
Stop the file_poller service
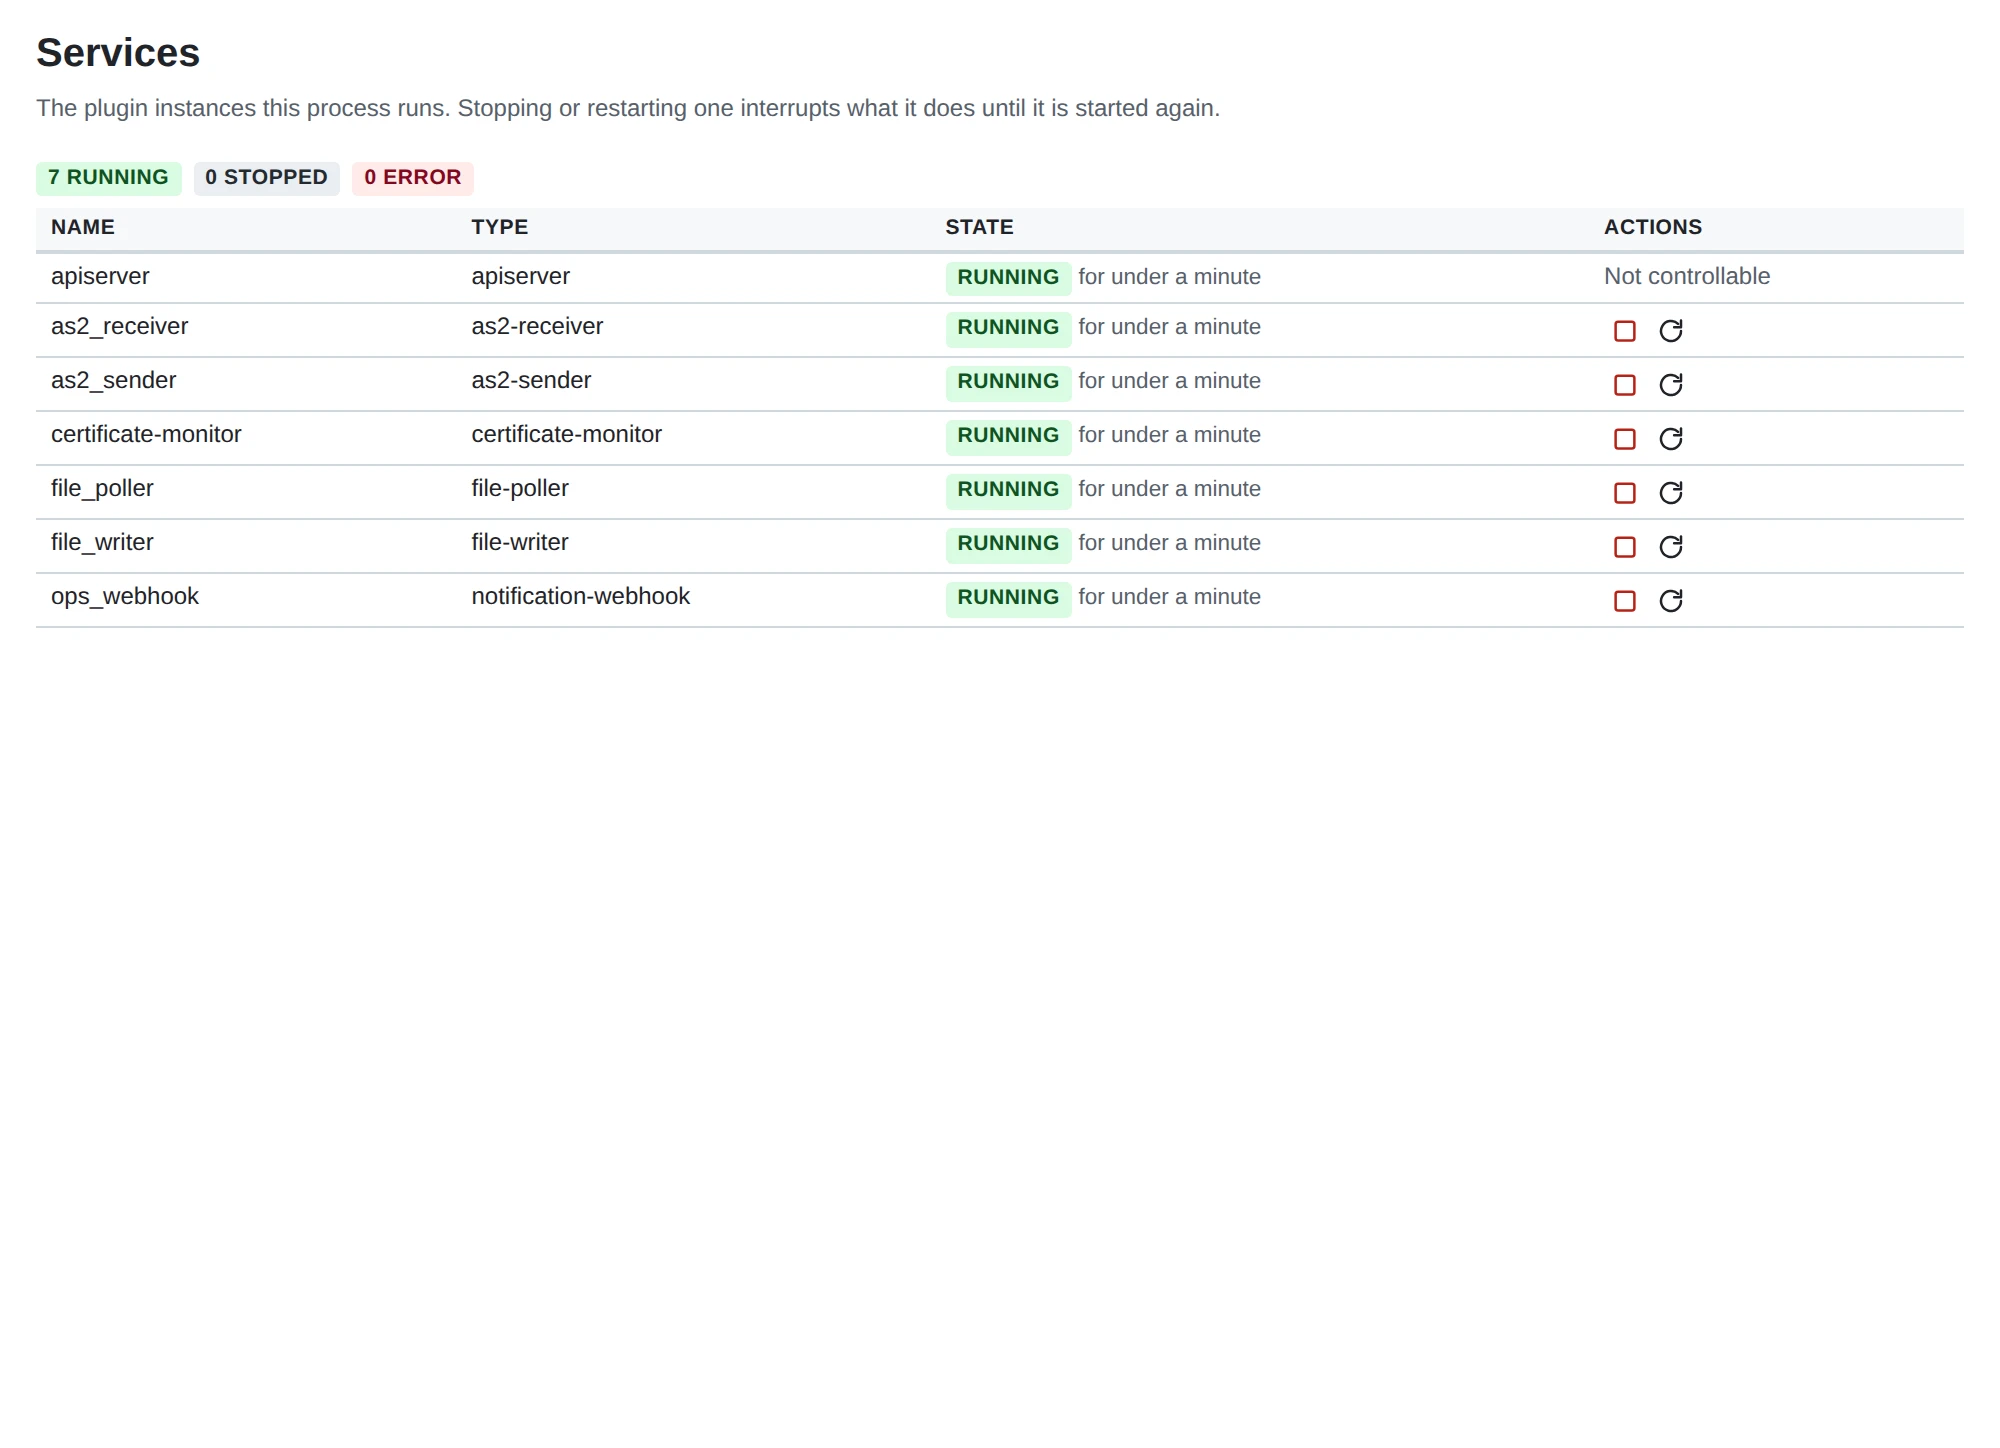[1625, 493]
